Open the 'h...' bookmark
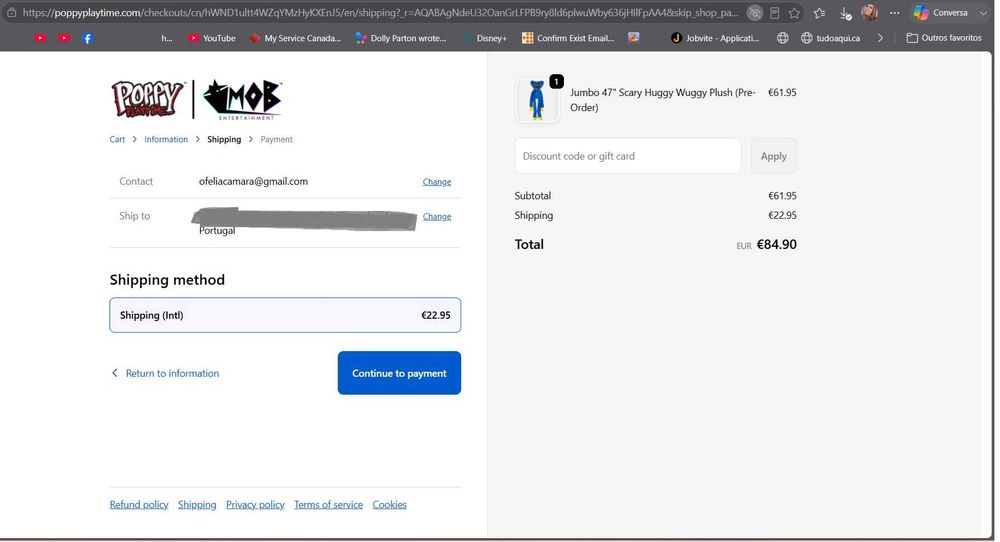Image resolution: width=1000 pixels, height=542 pixels. (x=166, y=38)
